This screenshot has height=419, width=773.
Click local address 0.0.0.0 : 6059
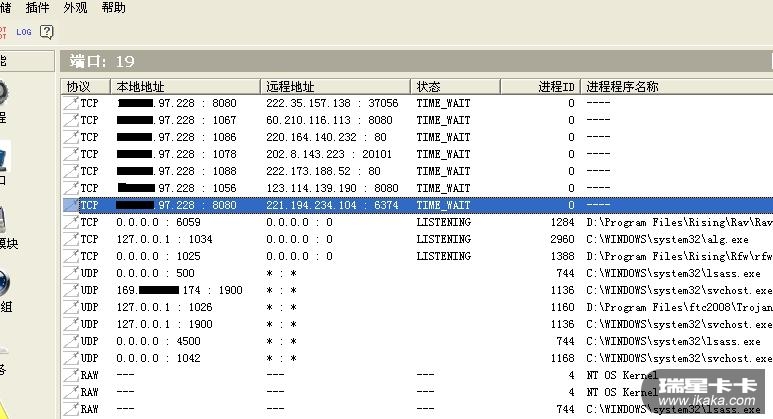[158, 222]
